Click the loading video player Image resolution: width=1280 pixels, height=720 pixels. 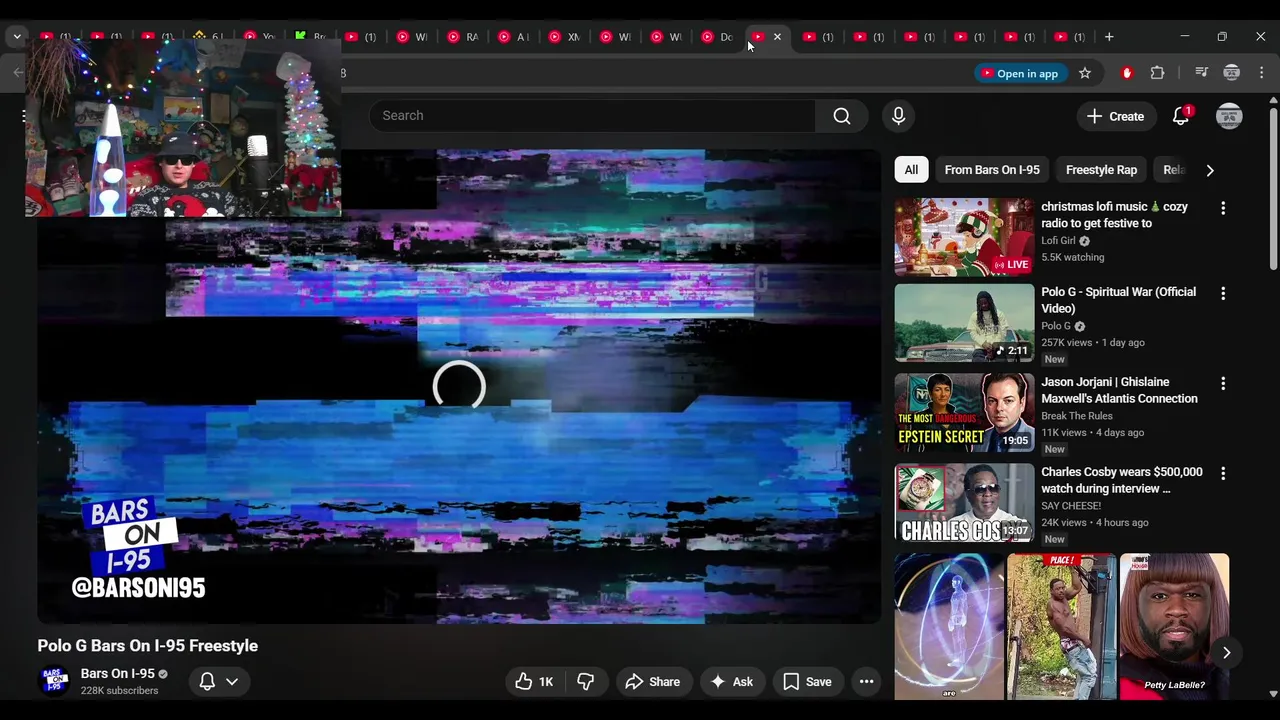459,386
